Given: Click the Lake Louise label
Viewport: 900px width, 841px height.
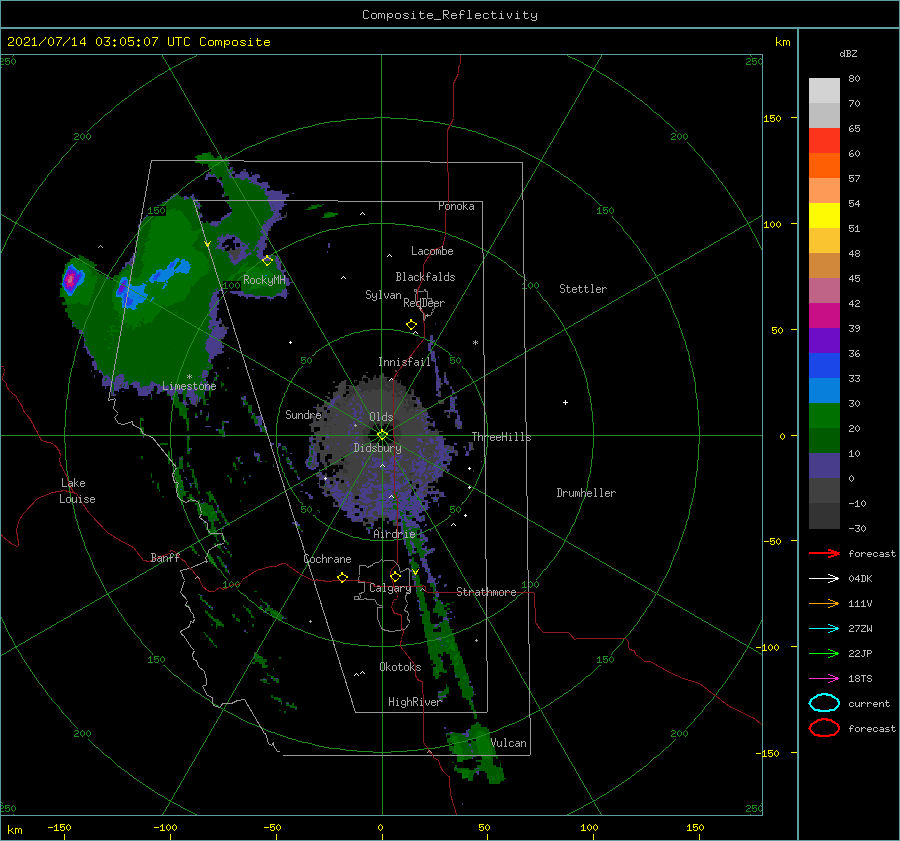Looking at the screenshot, I should point(77,491).
